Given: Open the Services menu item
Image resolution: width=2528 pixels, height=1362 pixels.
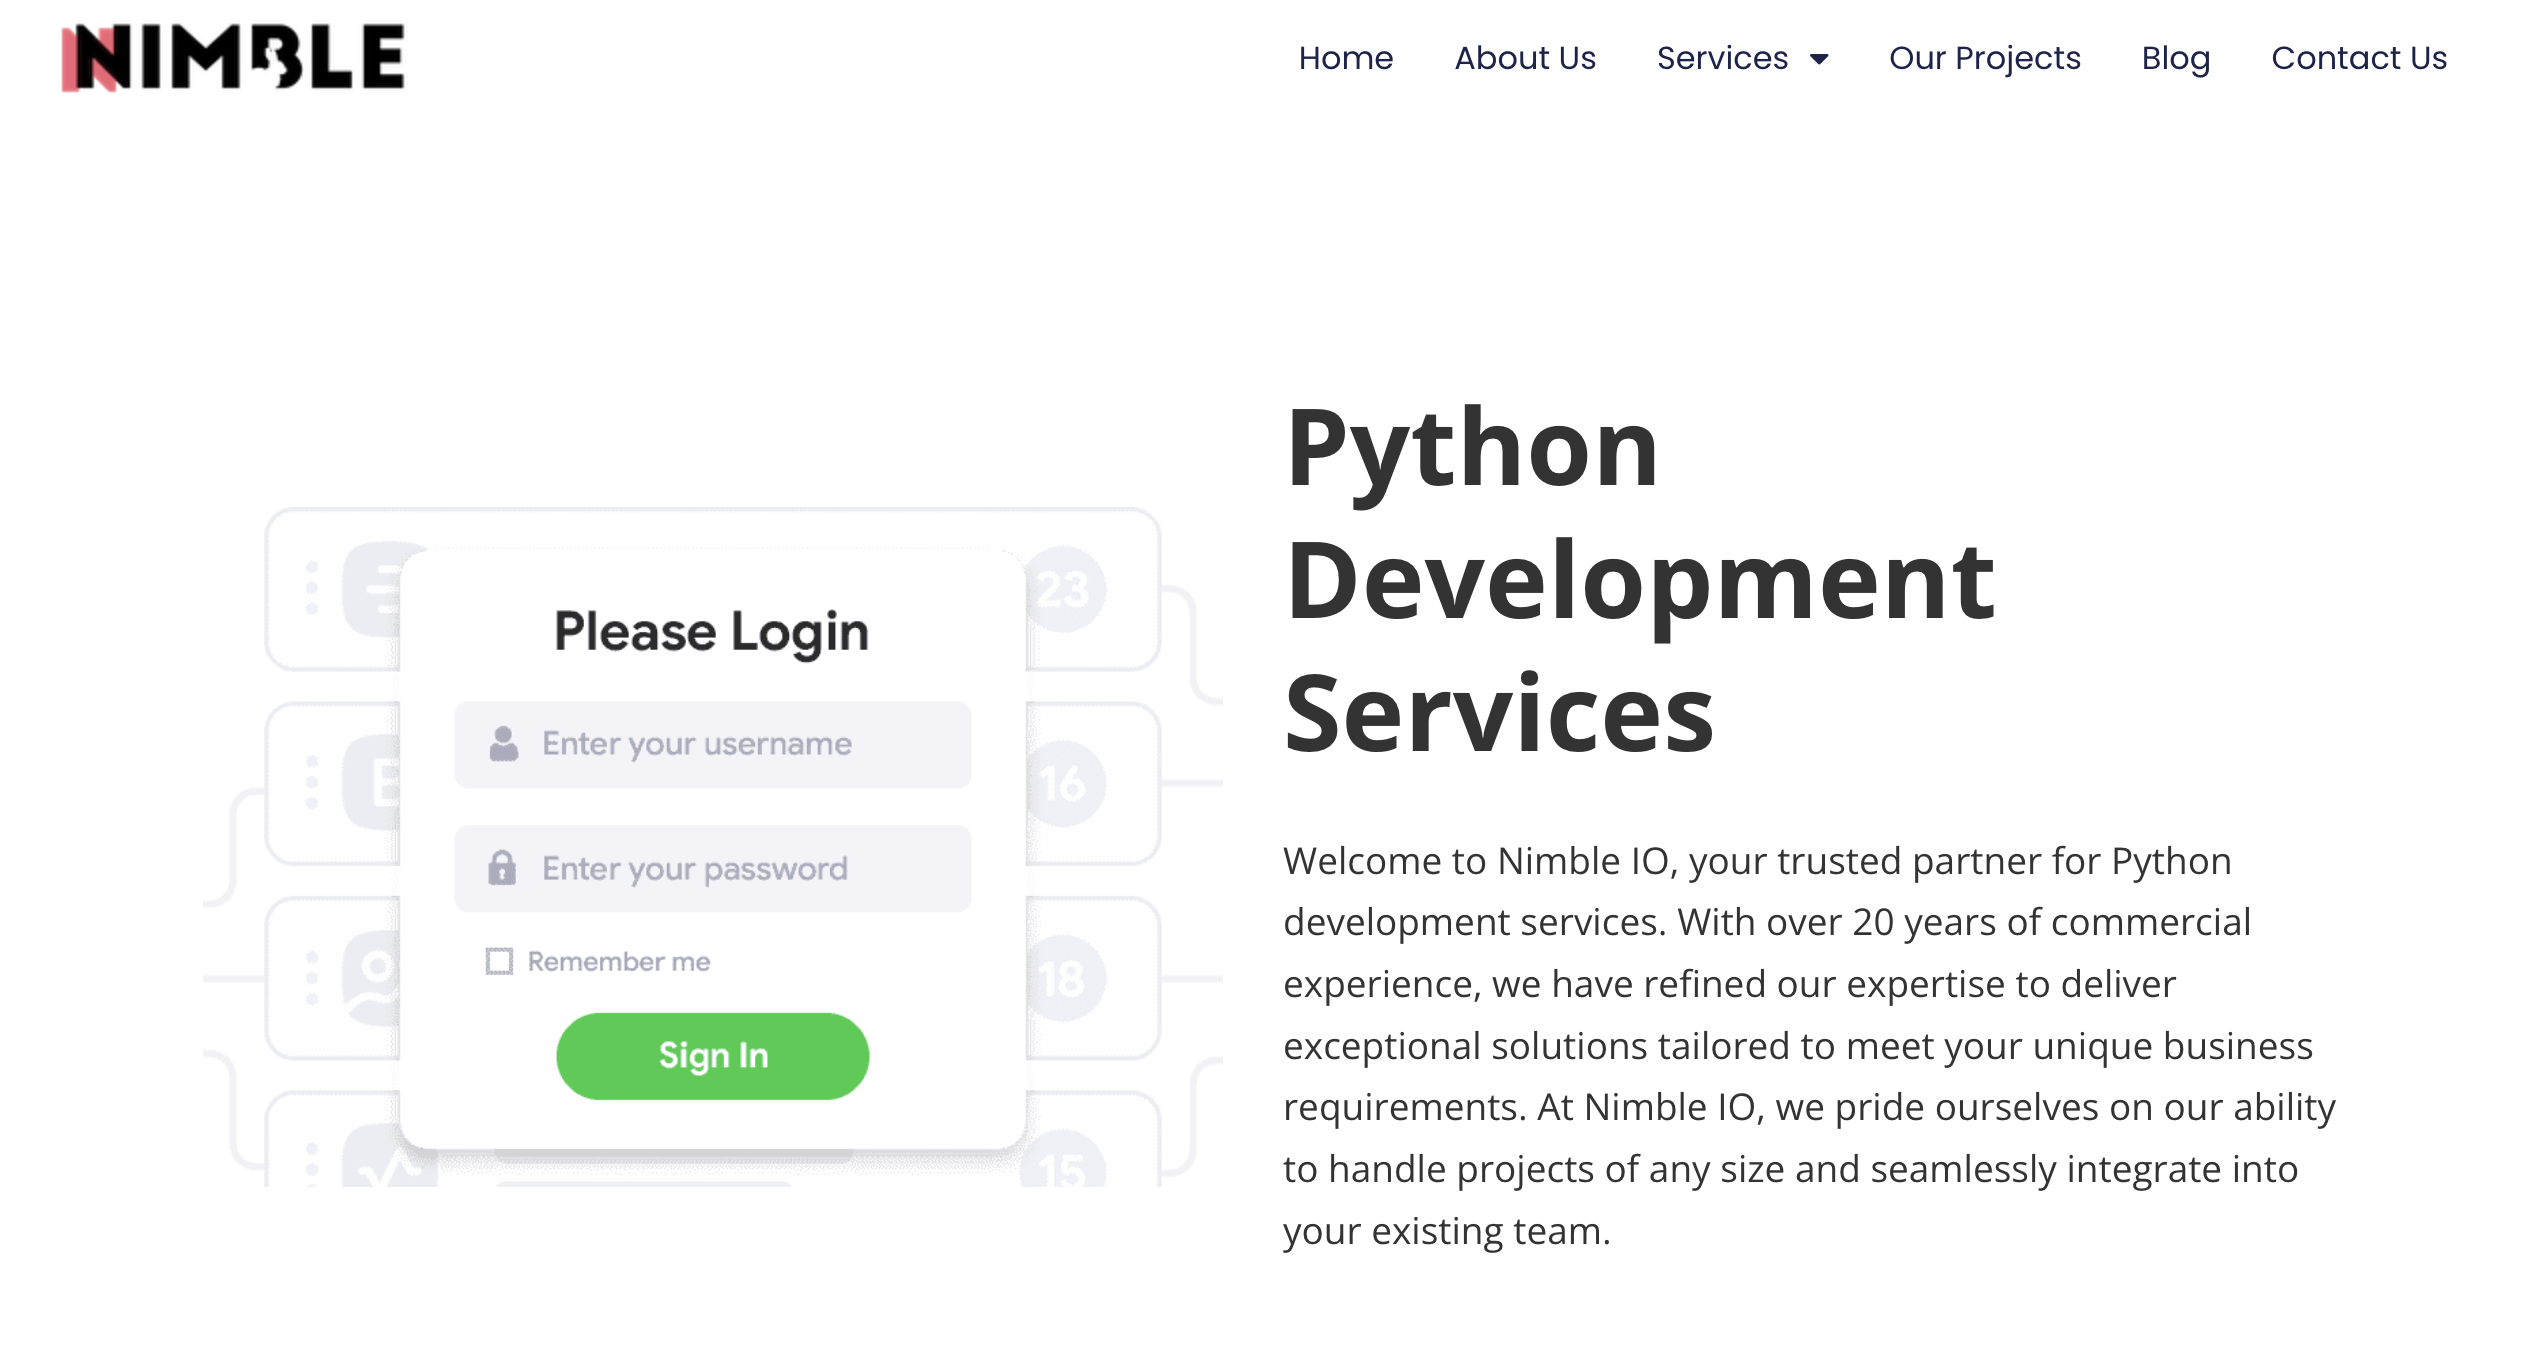Looking at the screenshot, I should 1722,58.
